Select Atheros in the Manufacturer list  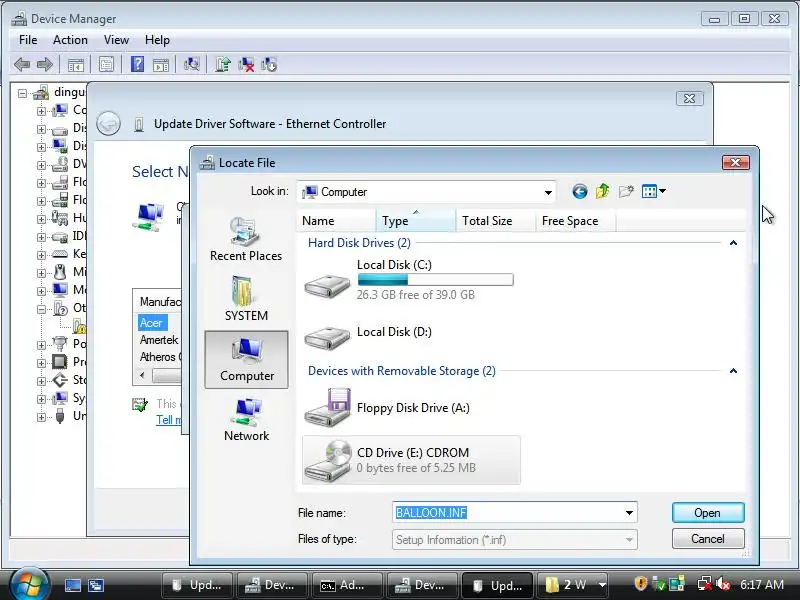(159, 357)
